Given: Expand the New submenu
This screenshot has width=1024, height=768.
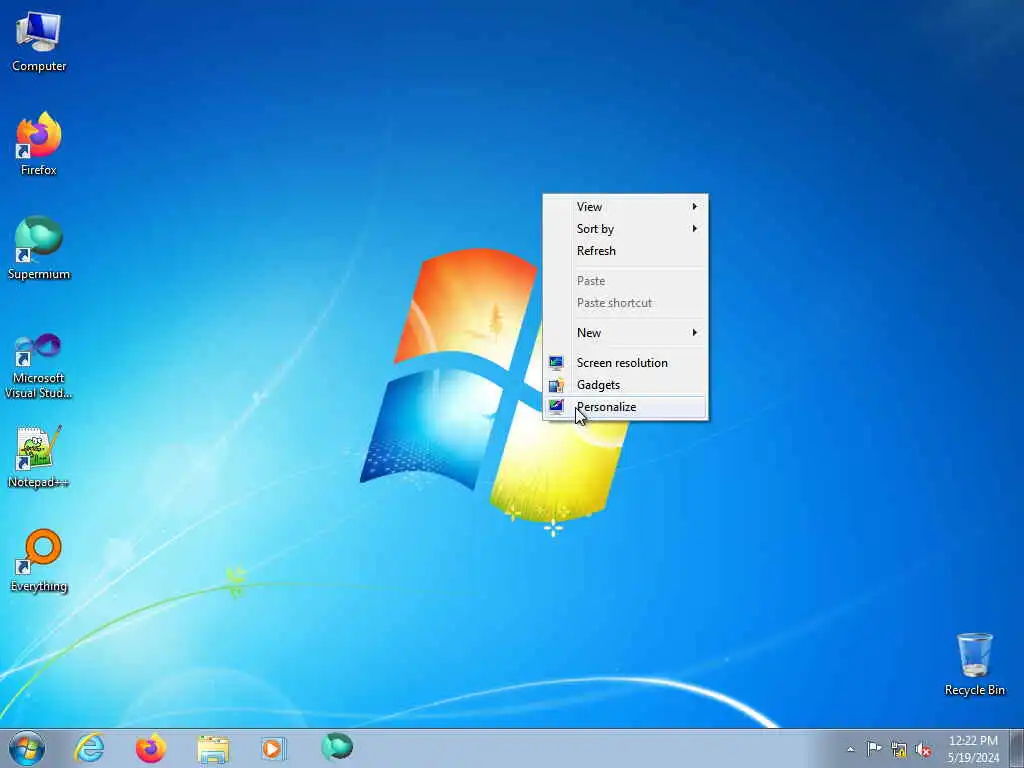Looking at the screenshot, I should pyautogui.click(x=626, y=332).
